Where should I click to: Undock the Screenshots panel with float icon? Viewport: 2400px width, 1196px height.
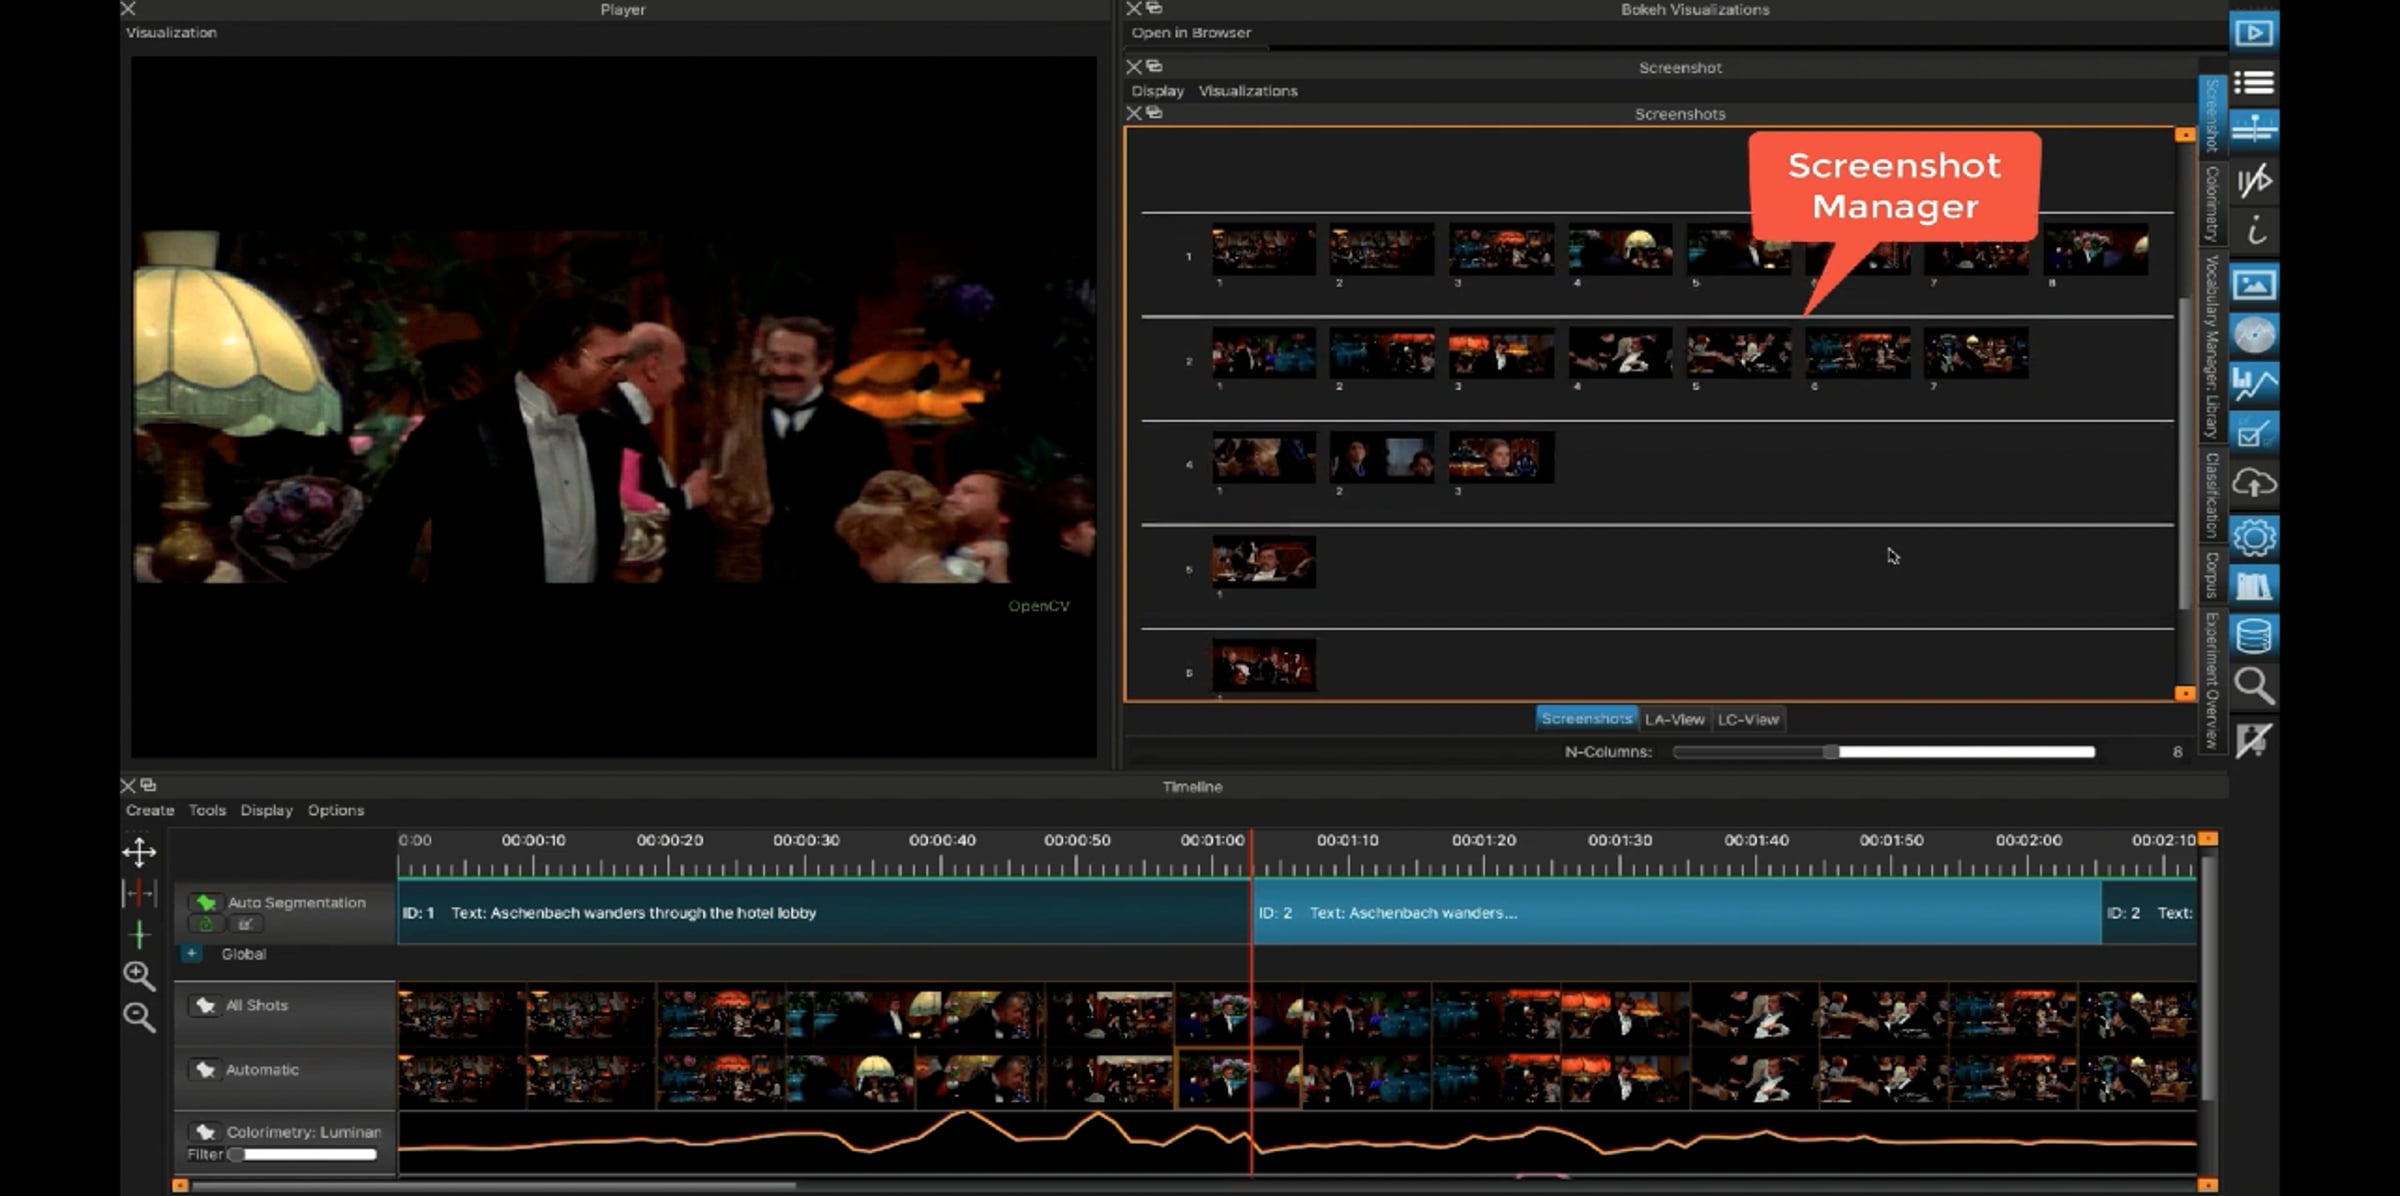pyautogui.click(x=1154, y=113)
